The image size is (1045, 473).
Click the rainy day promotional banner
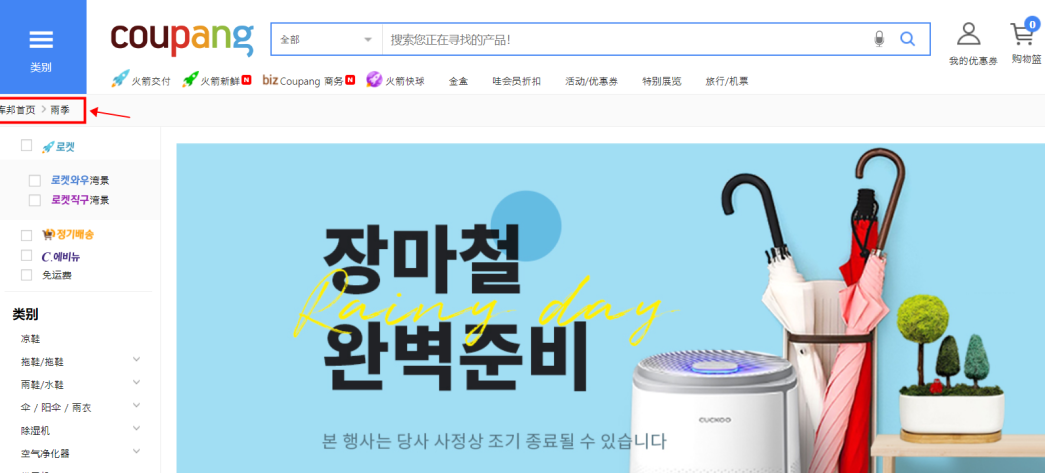610,308
